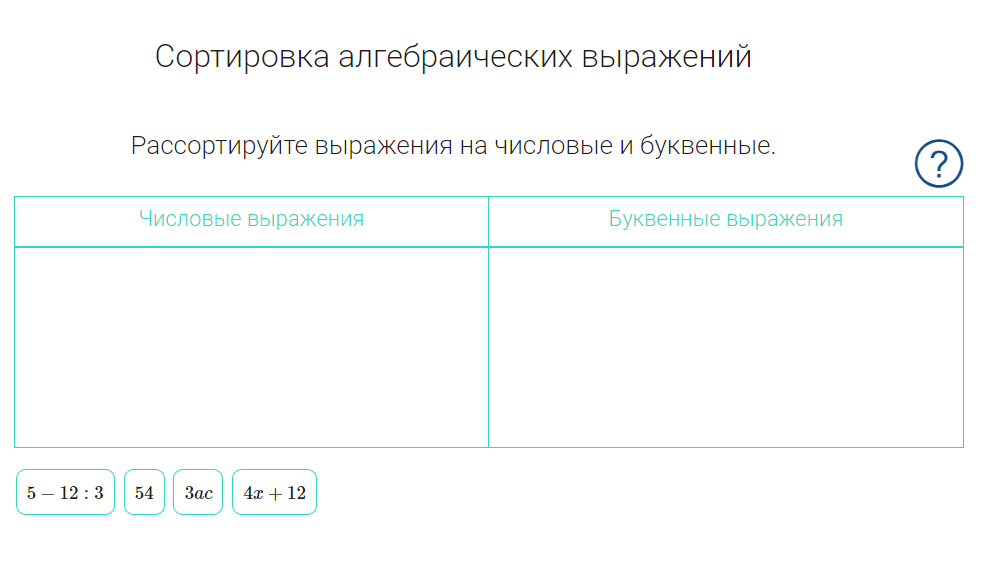This screenshot has height=570, width=986.
Task: Click the instruction text starting with "Рассортируйте"
Action: click(453, 146)
